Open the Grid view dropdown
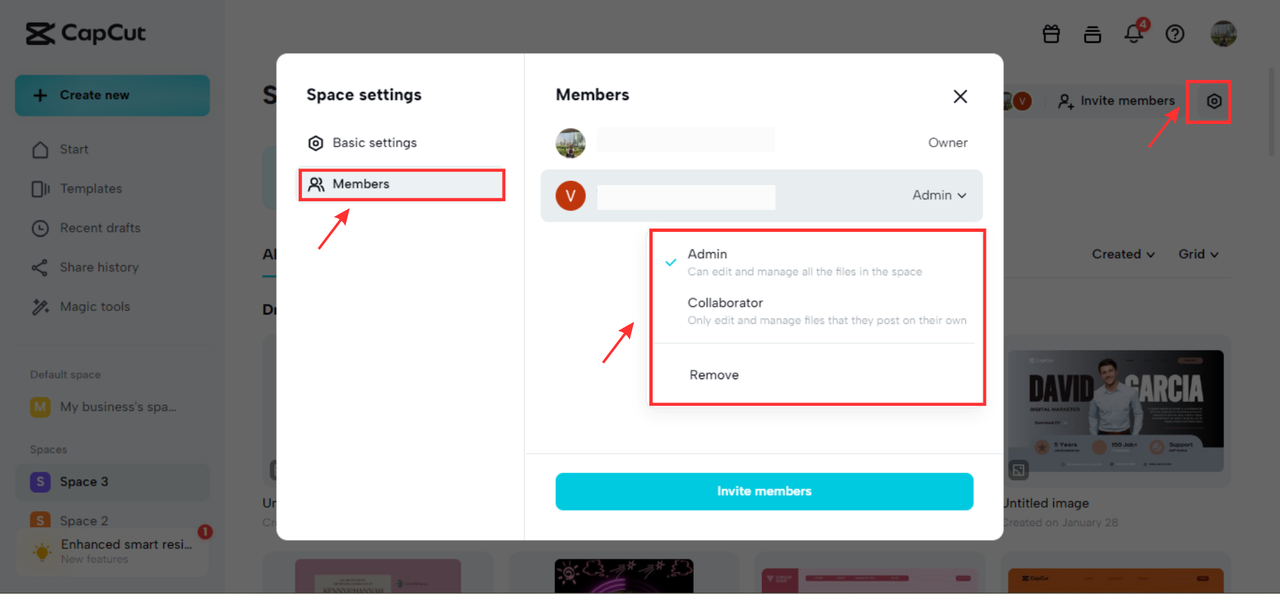Image resolution: width=1280 pixels, height=595 pixels. point(1198,254)
